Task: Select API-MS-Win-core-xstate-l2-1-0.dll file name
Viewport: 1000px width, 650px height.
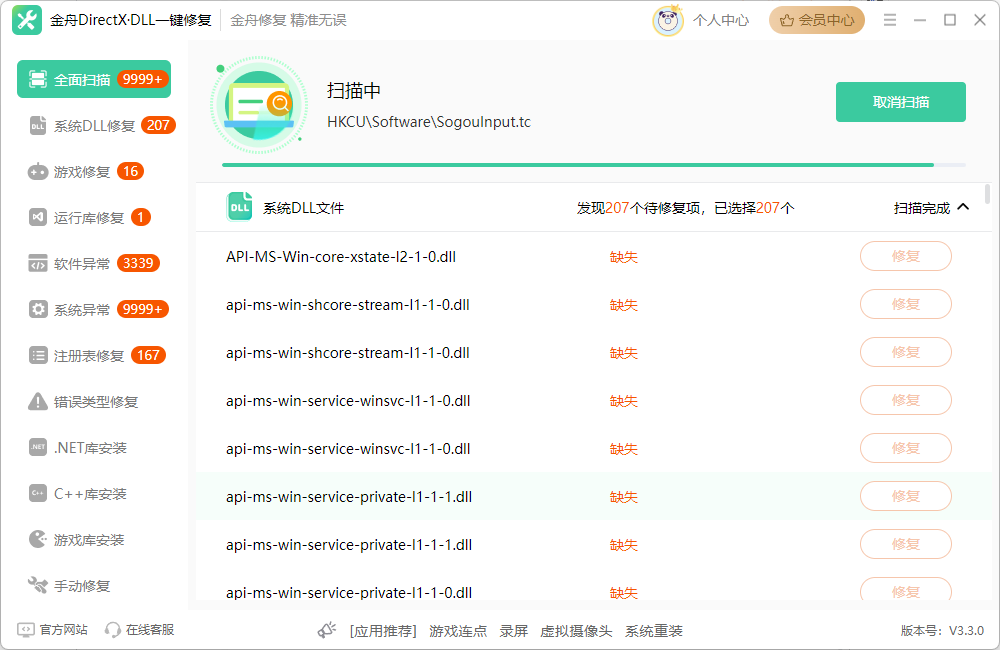Action: 341,257
